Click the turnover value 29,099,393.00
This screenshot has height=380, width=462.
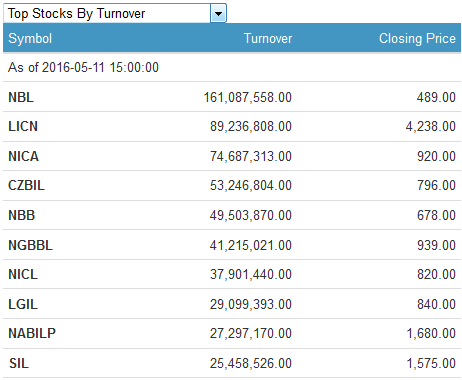[251, 304]
